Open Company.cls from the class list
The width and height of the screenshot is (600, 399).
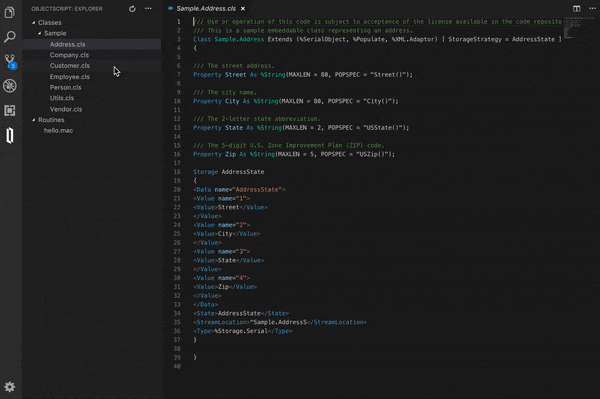click(92, 55)
